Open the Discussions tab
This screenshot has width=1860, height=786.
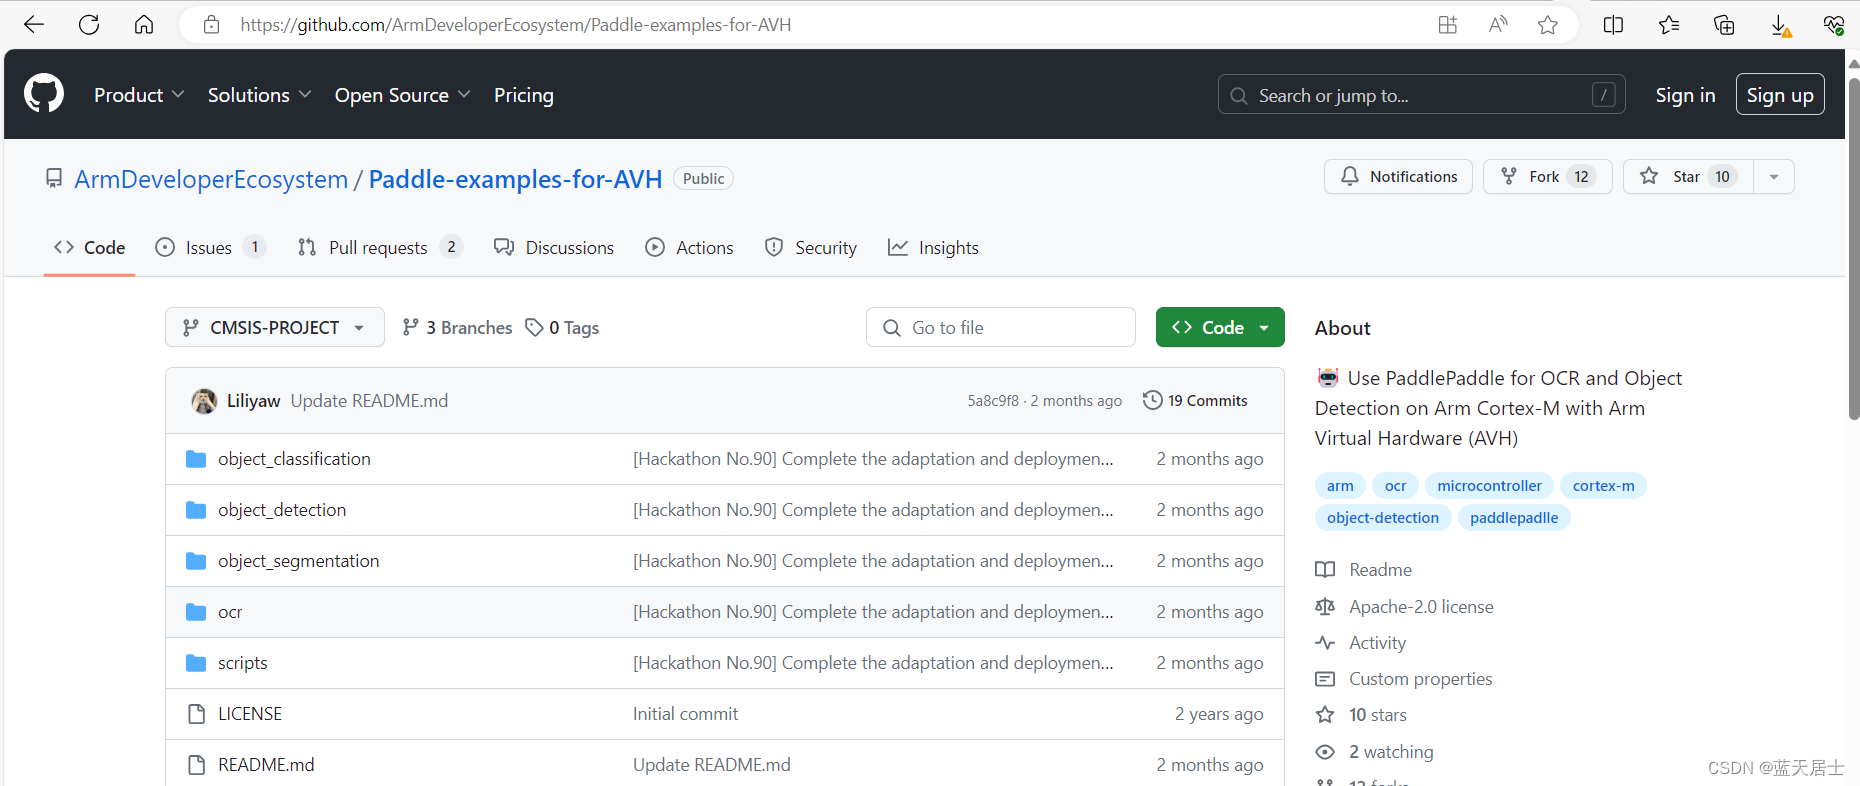(554, 247)
